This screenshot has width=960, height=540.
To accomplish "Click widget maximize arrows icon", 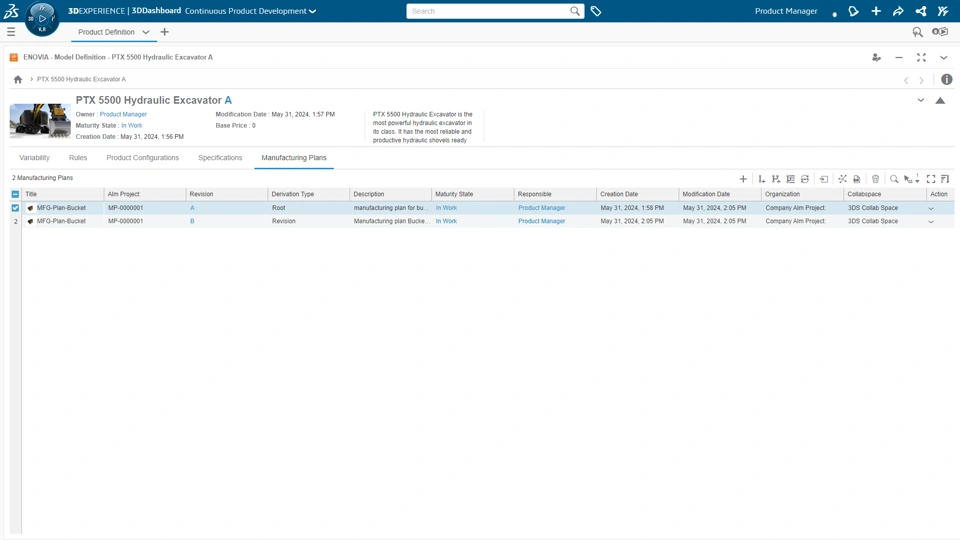I will (921, 57).
